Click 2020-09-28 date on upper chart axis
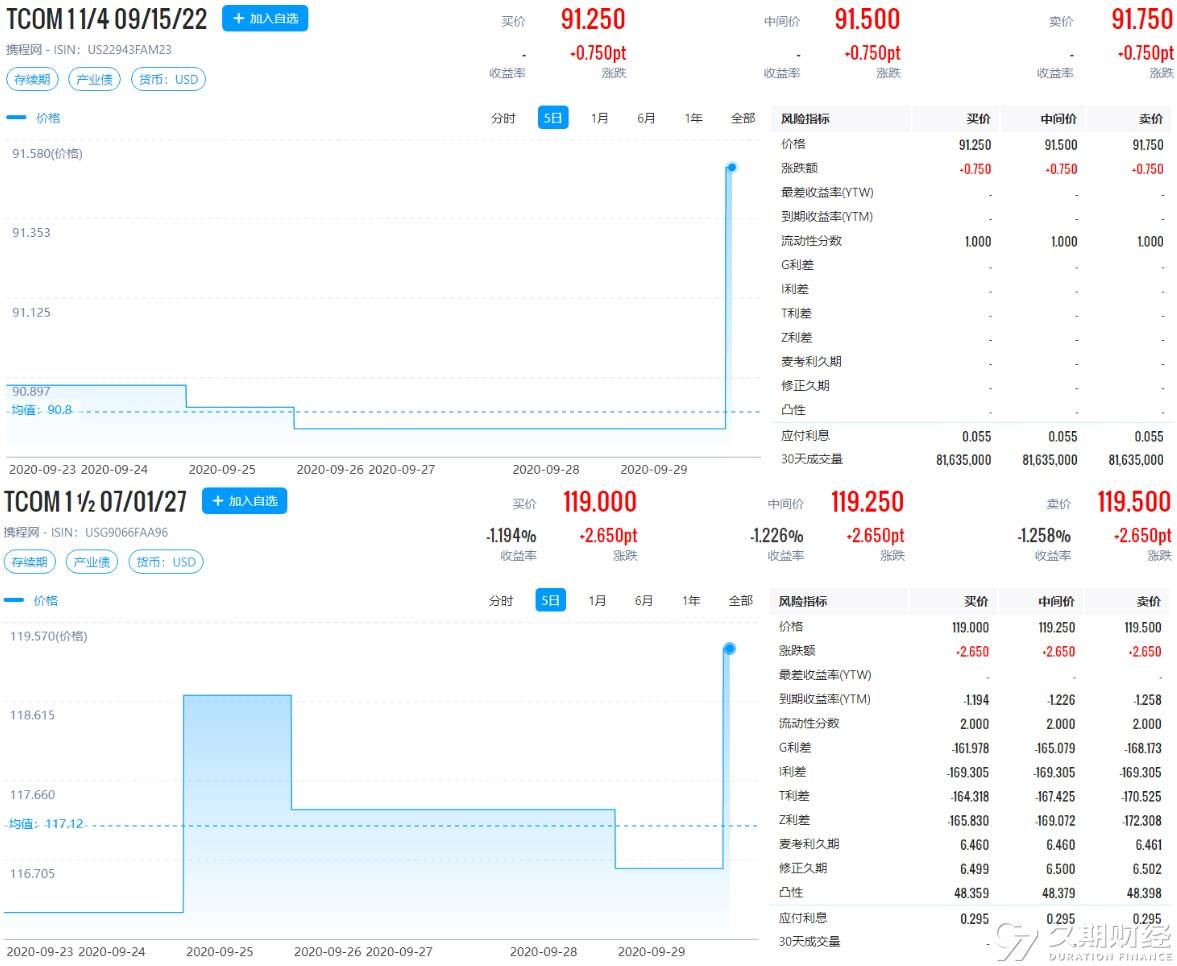 (546, 470)
